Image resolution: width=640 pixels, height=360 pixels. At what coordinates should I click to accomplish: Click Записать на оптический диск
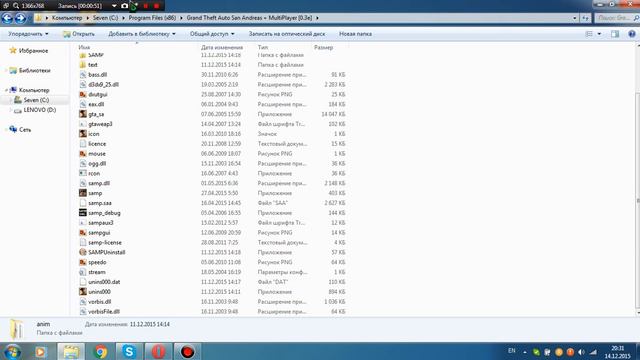[x=287, y=34]
